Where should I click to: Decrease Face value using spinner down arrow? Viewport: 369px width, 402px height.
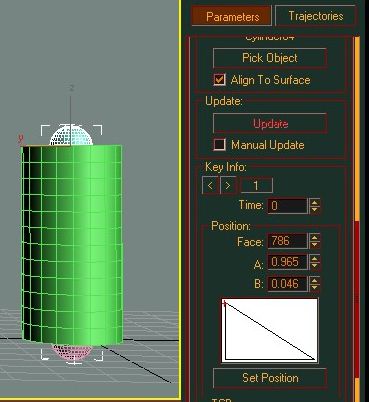point(314,245)
